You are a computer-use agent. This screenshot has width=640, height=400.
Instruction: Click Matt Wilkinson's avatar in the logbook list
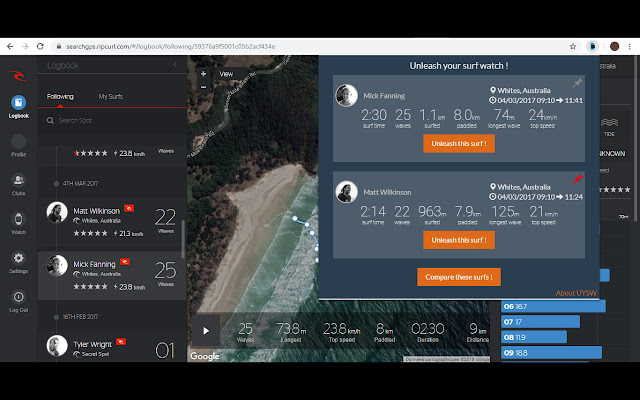pyautogui.click(x=57, y=212)
